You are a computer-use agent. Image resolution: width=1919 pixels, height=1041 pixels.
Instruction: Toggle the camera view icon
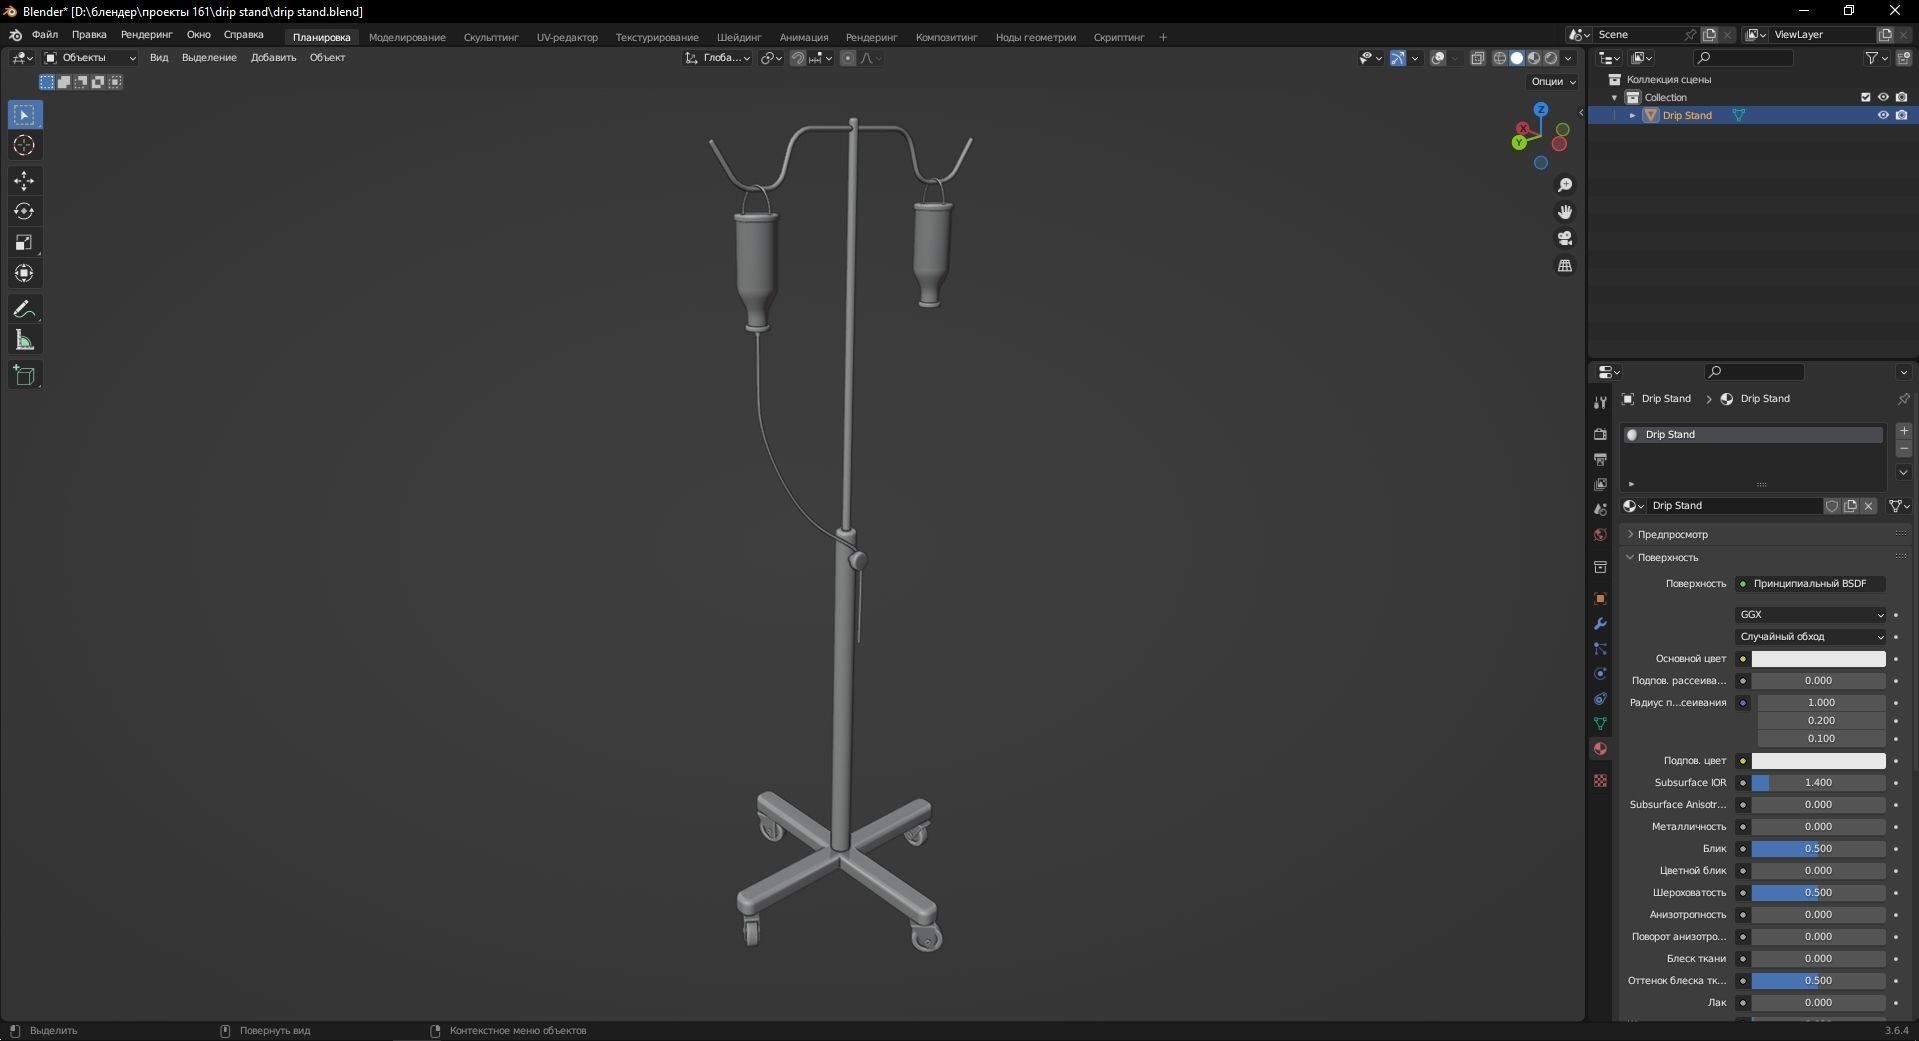point(1565,238)
